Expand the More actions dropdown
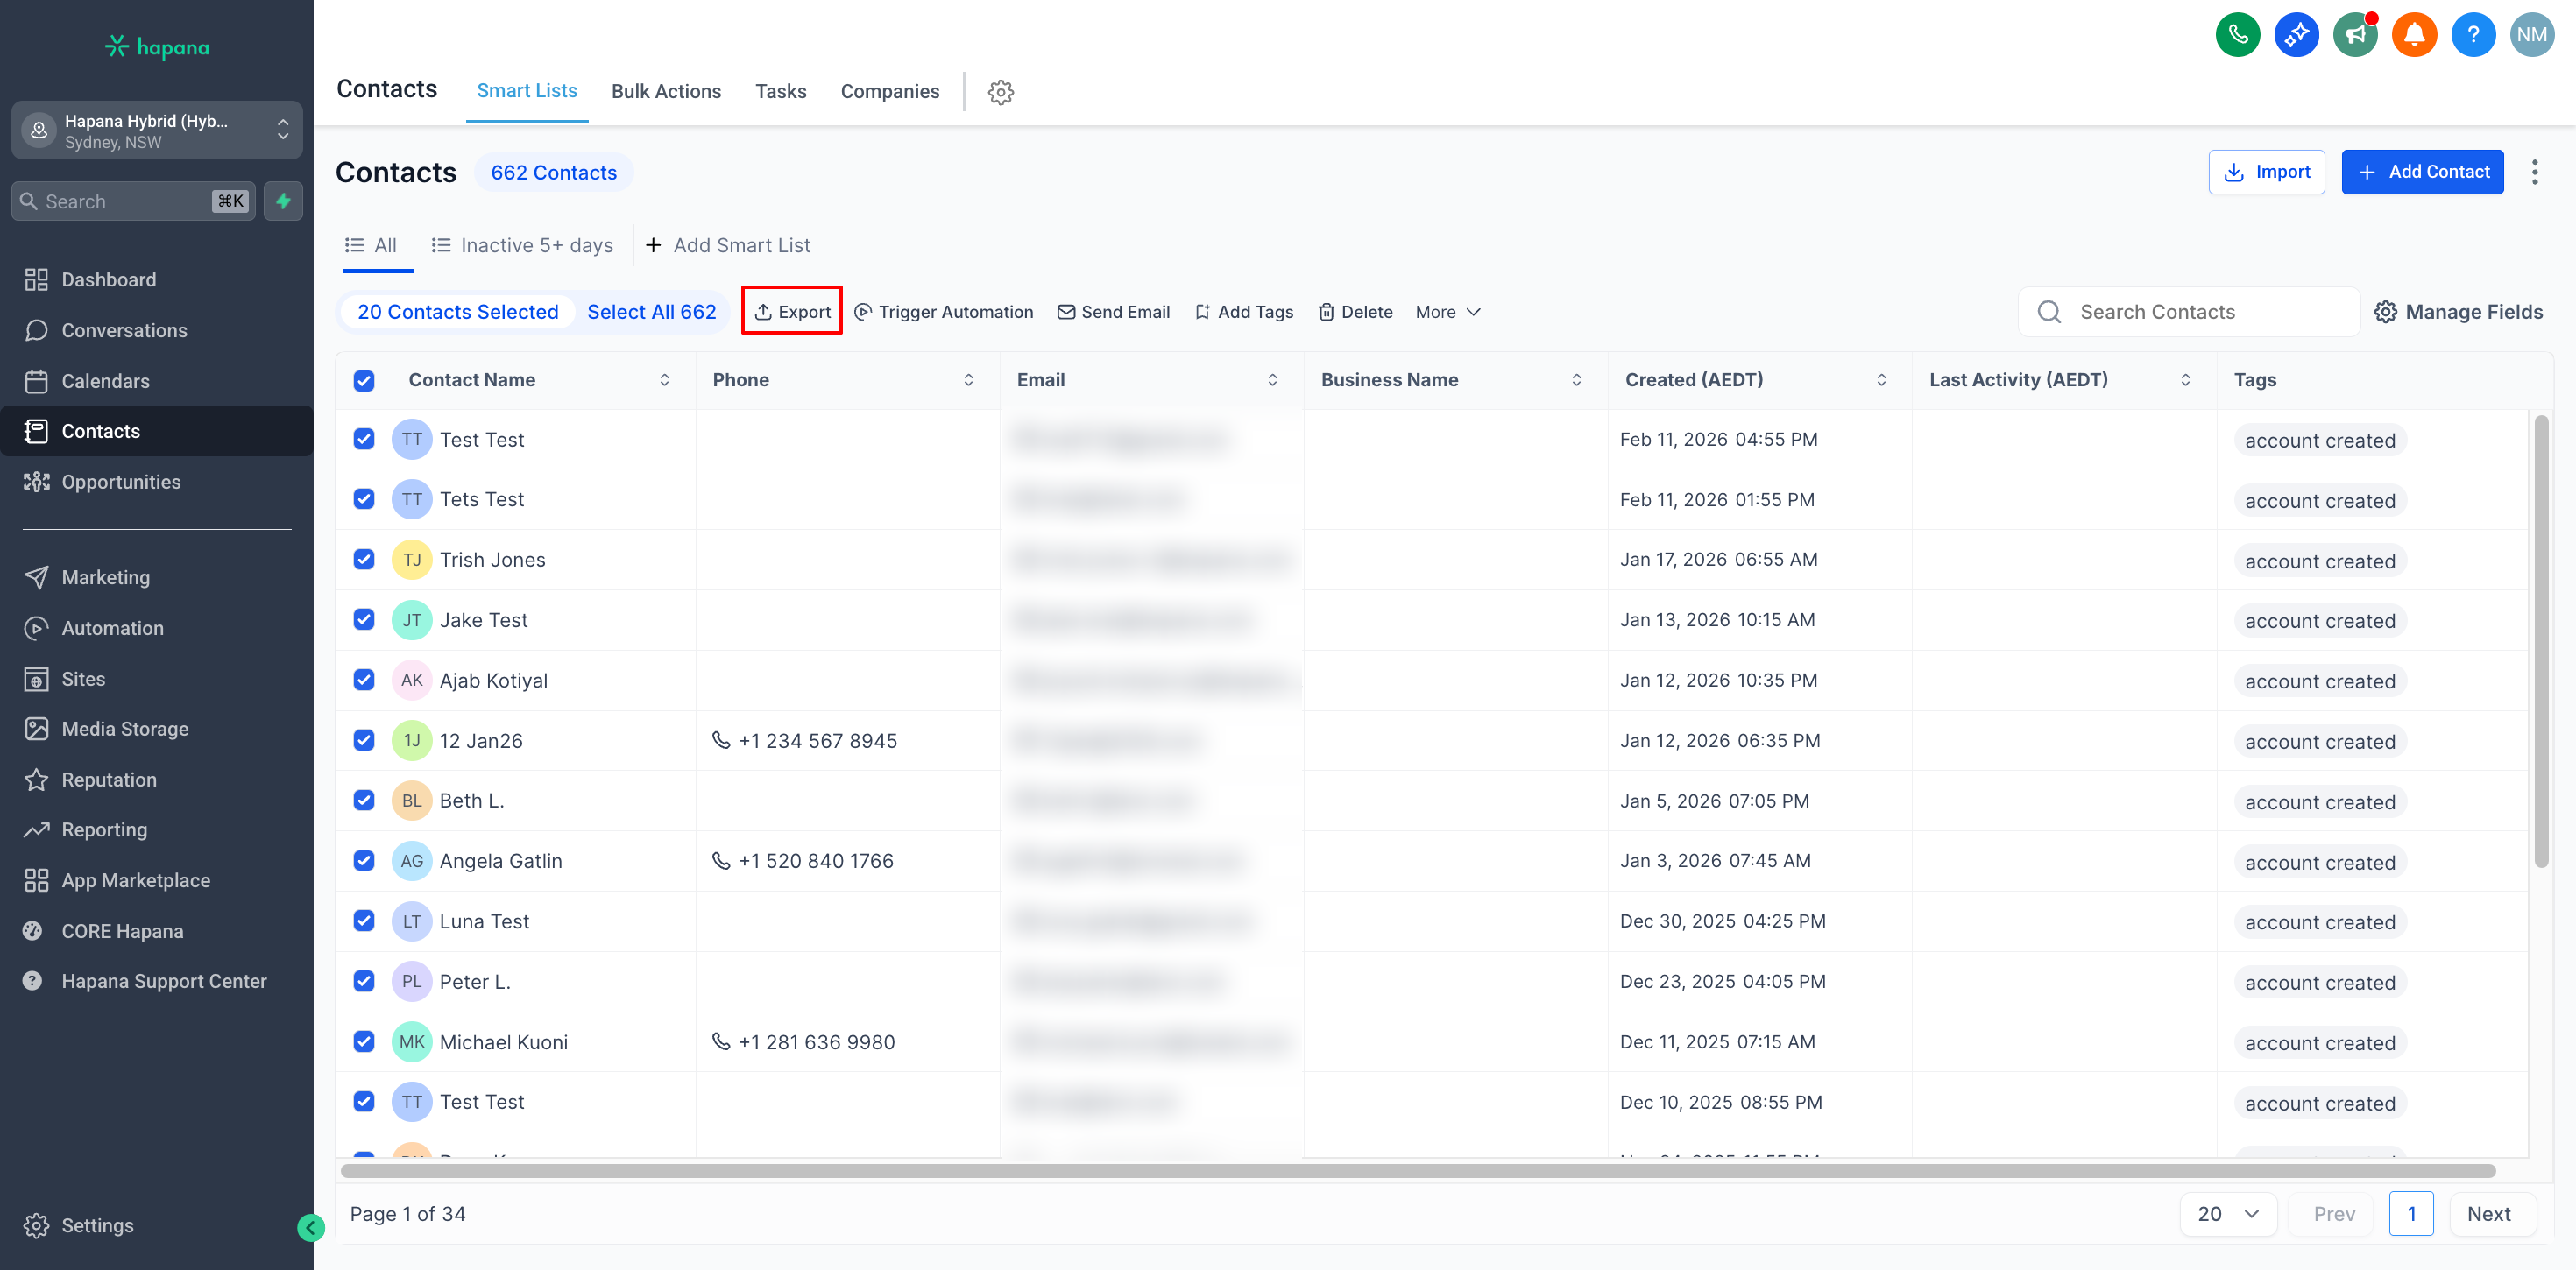The height and width of the screenshot is (1270, 2576). pyautogui.click(x=1447, y=312)
